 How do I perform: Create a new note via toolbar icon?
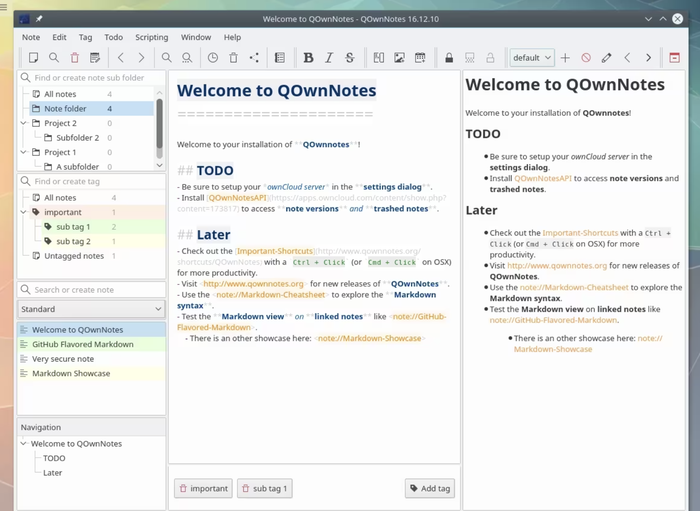(x=33, y=58)
